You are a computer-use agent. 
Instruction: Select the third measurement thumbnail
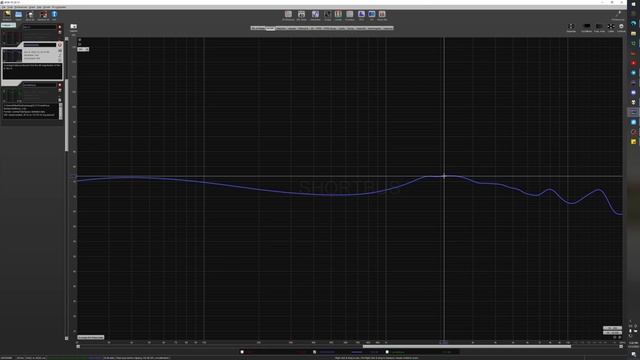pyautogui.click(x=12, y=96)
